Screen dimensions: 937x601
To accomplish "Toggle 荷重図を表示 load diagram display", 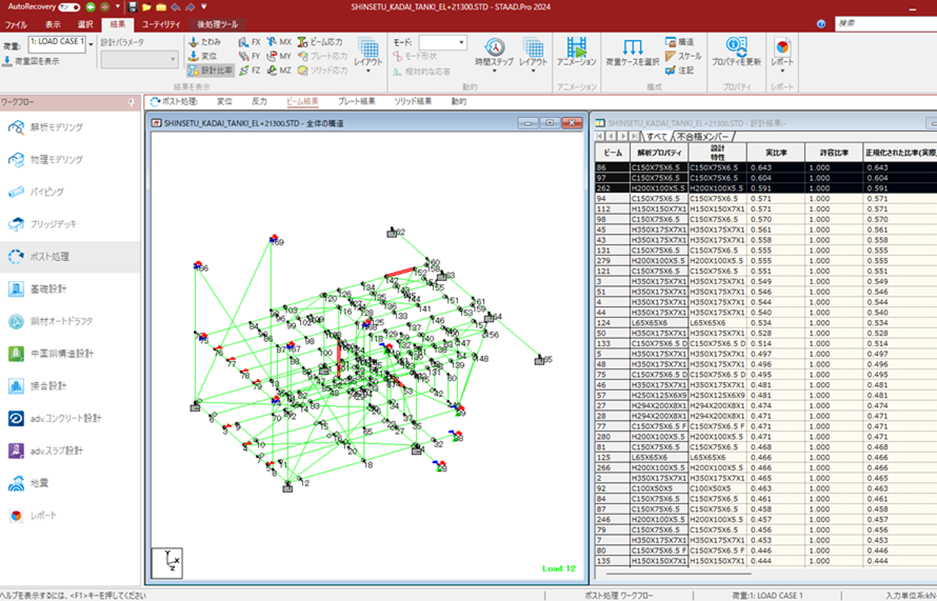I will (x=31, y=61).
